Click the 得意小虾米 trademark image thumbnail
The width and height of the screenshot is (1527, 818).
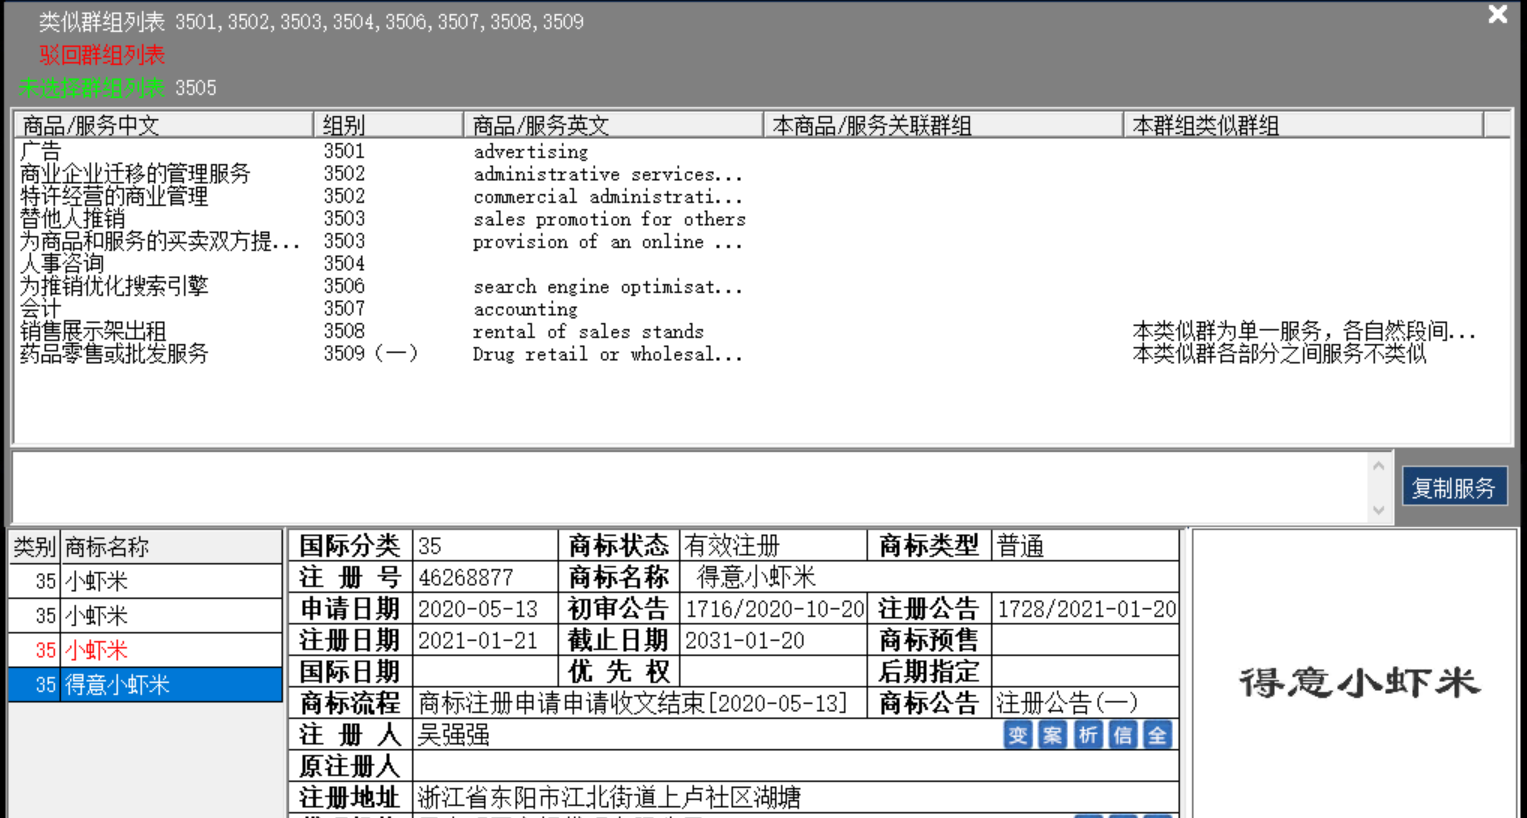tap(1359, 683)
